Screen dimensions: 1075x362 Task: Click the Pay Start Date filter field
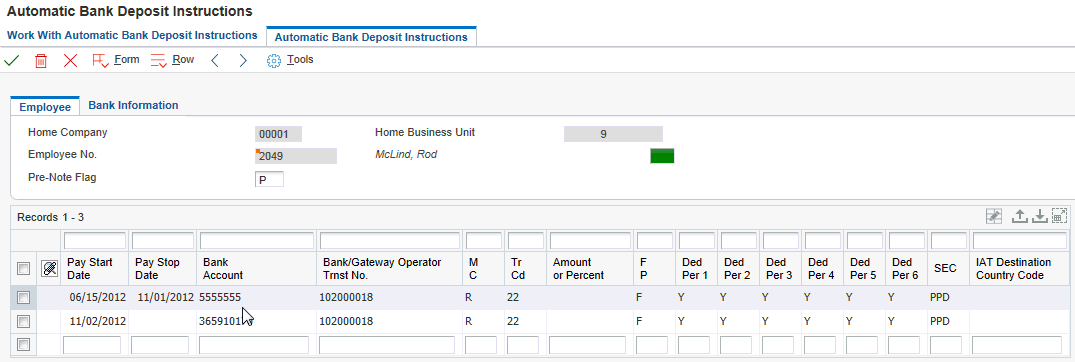pos(95,241)
